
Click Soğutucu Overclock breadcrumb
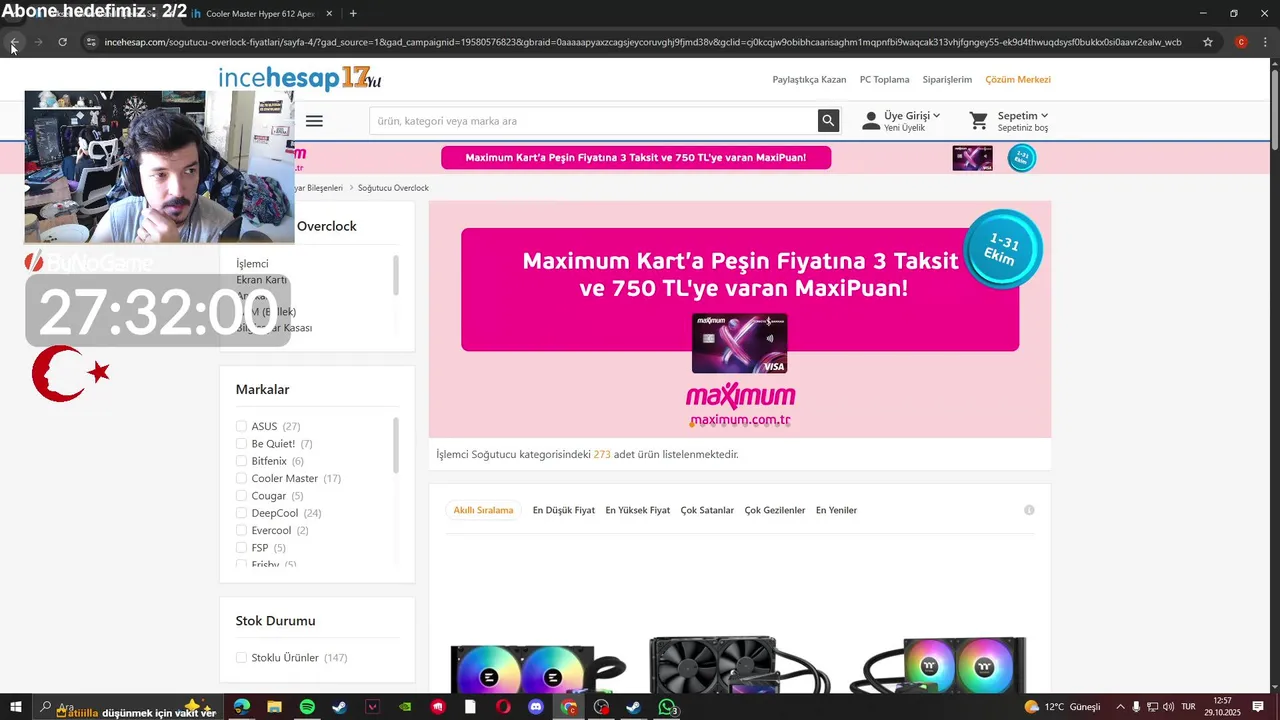click(x=393, y=188)
